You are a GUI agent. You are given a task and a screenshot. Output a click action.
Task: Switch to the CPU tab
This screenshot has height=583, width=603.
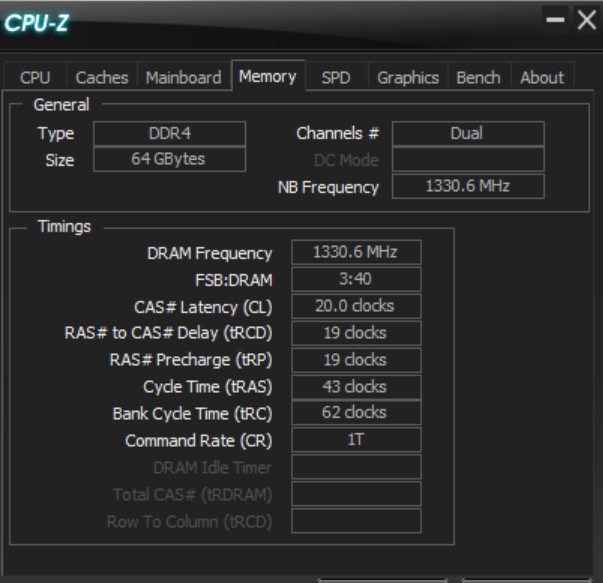click(35, 77)
